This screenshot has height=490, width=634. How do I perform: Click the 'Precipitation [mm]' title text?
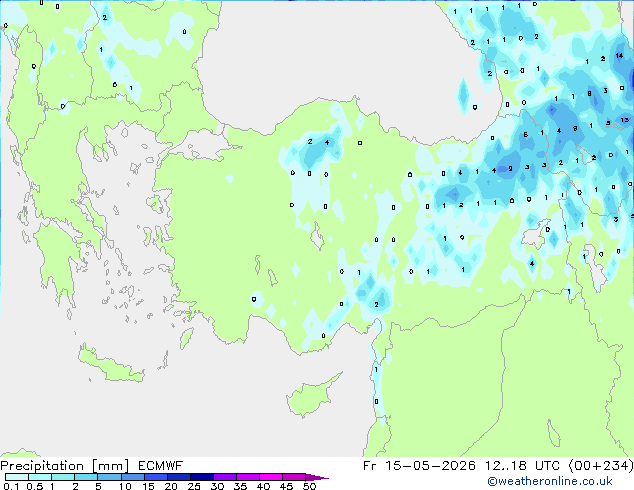point(65,466)
